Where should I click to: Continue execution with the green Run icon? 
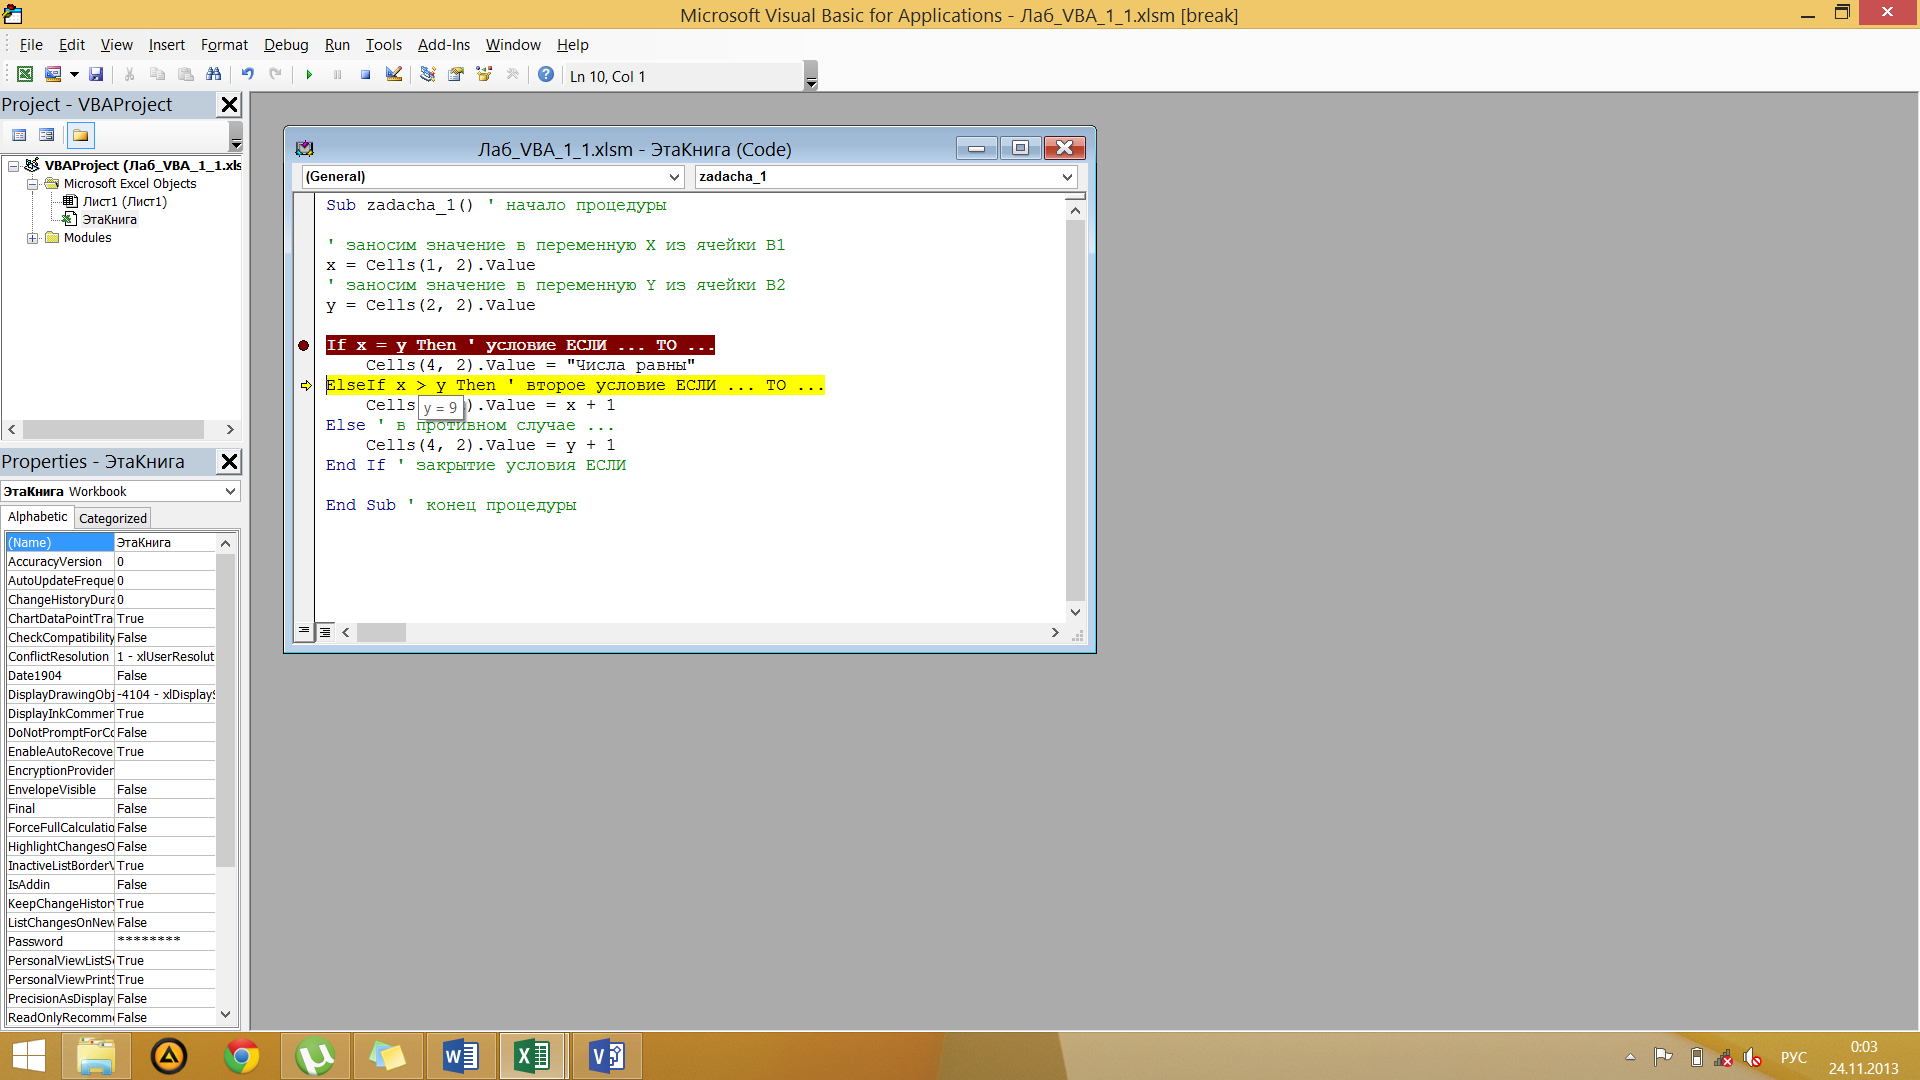click(309, 74)
